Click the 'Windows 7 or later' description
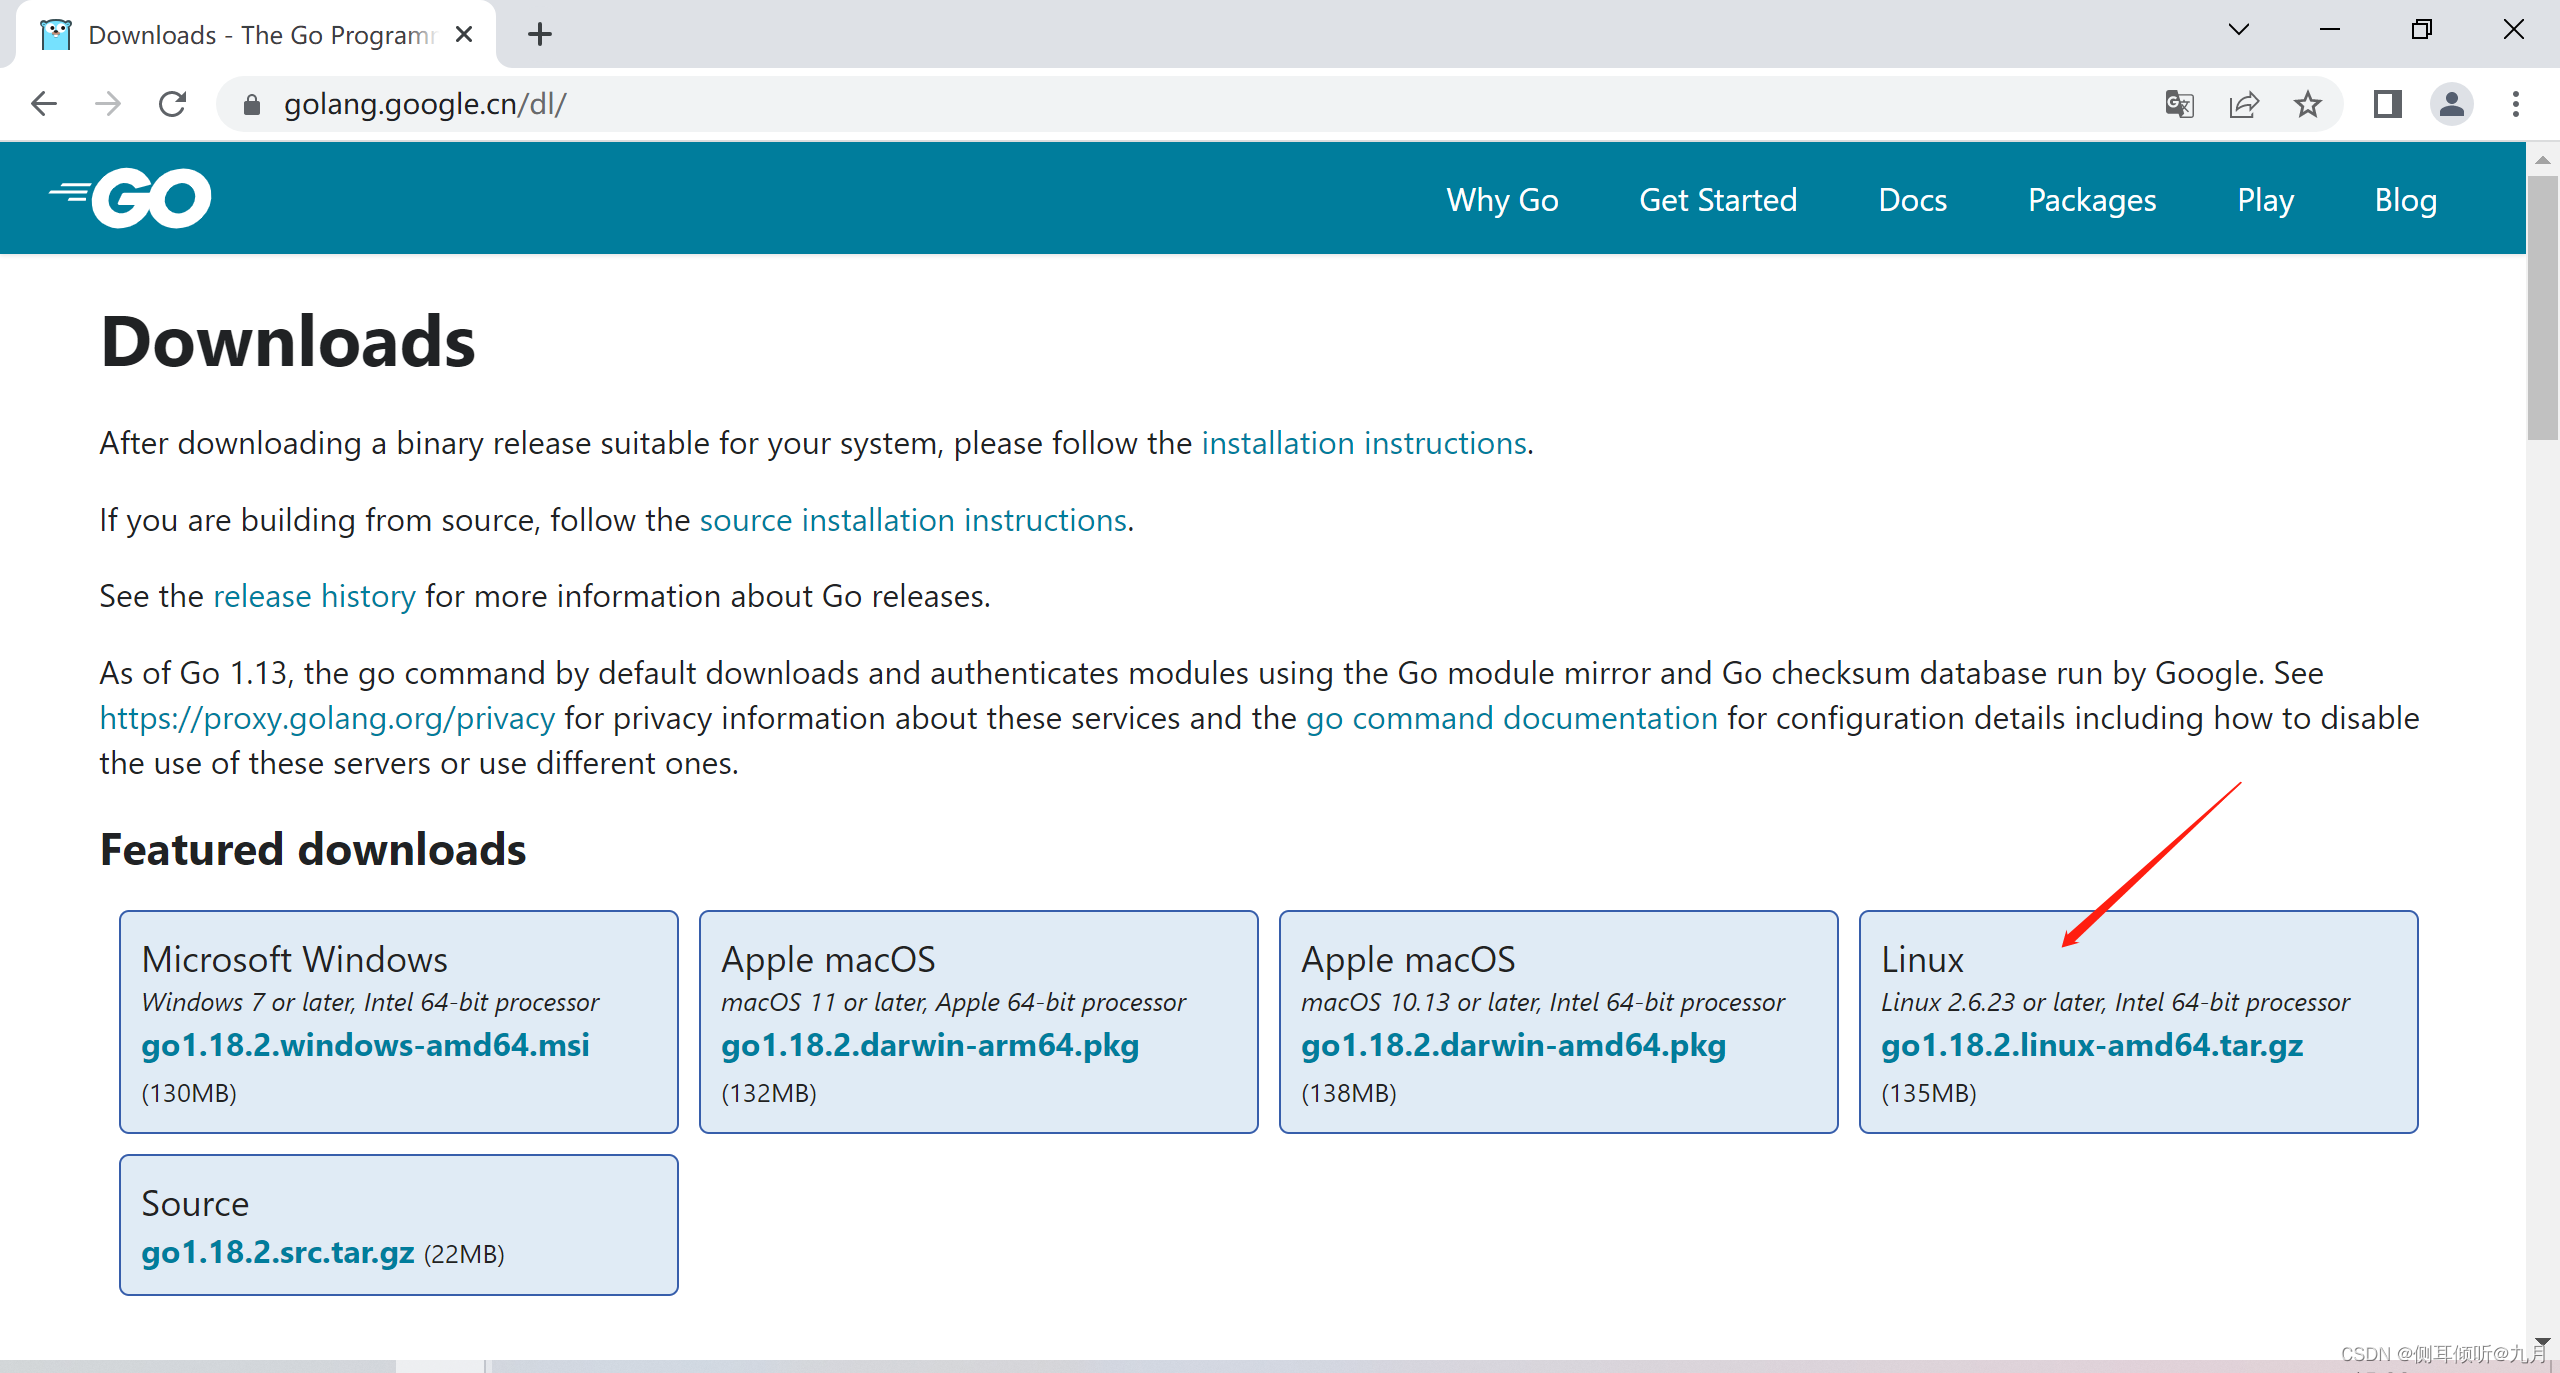2560x1373 pixels. point(370,1002)
